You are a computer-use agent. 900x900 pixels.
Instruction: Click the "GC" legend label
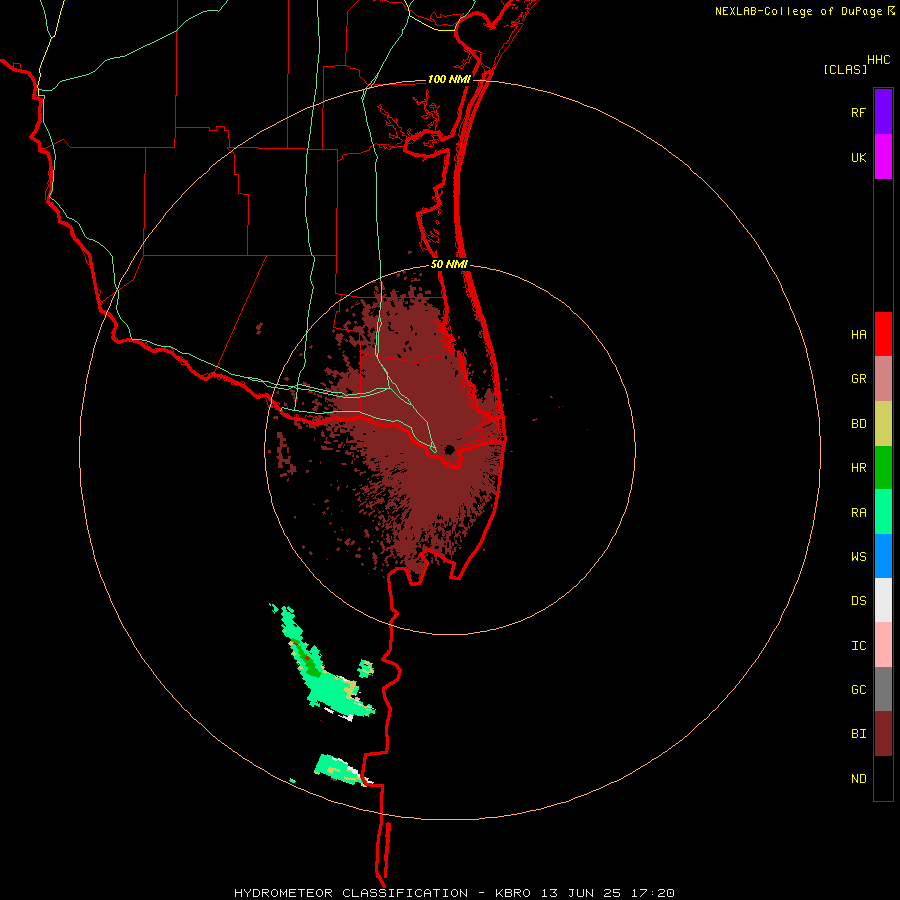(x=859, y=690)
